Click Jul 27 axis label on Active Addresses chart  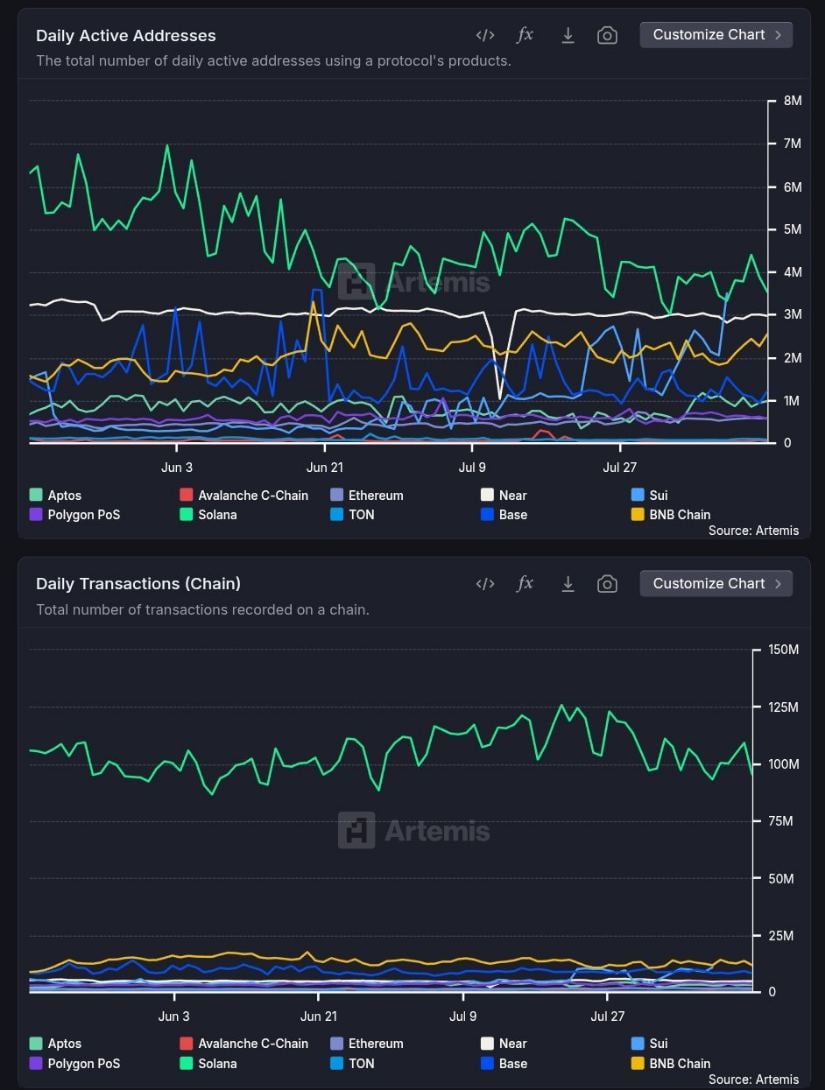pyautogui.click(x=619, y=467)
